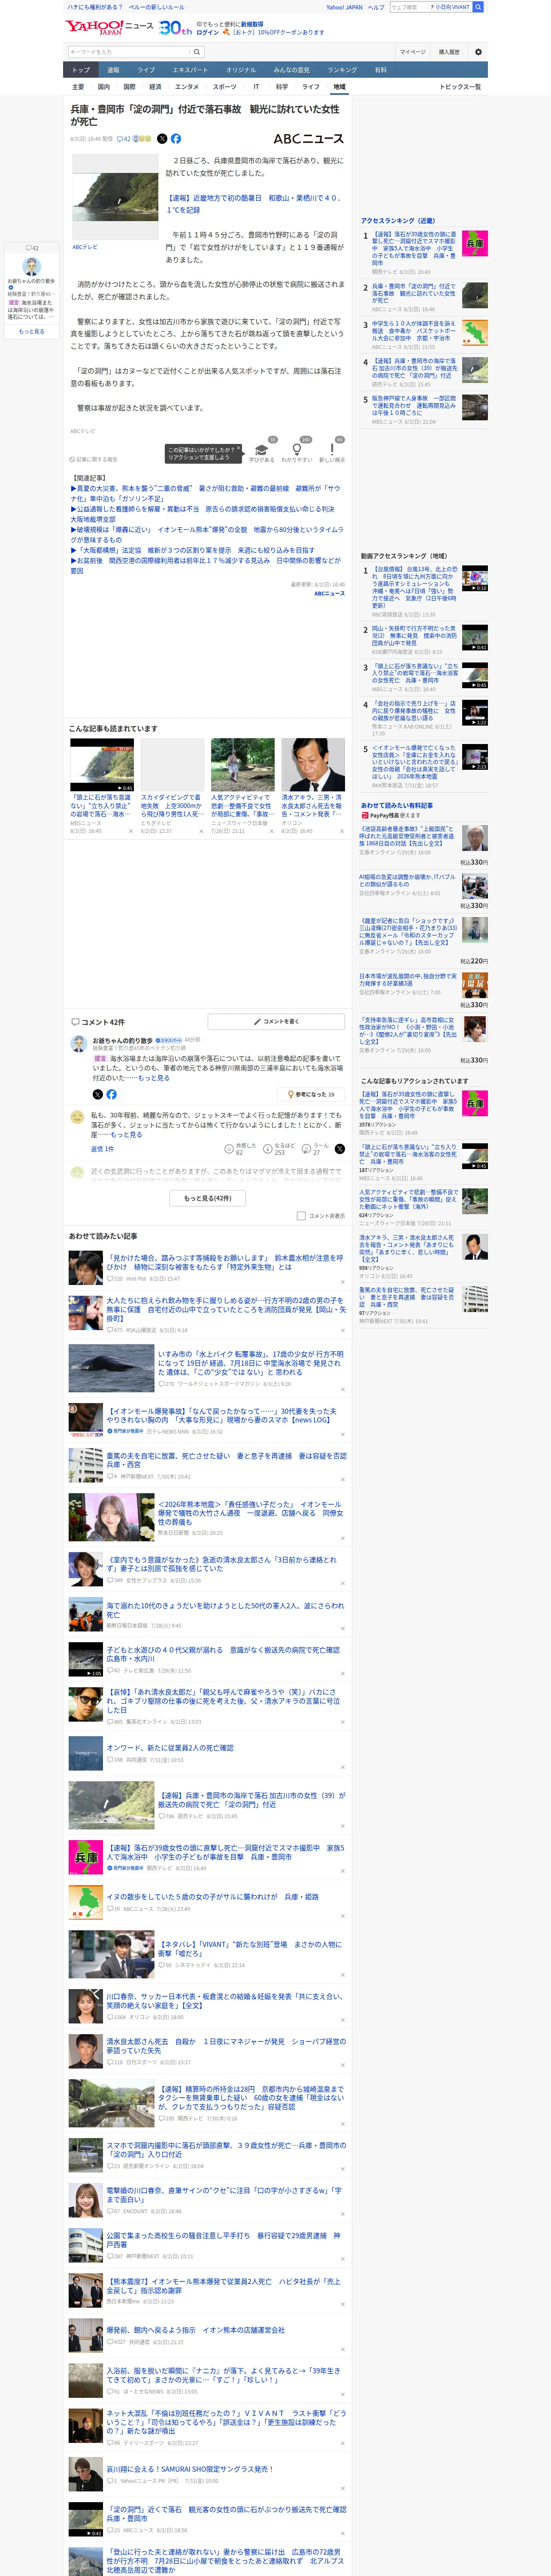Click the Yahoo! JAPAN News logo
551x2576 pixels.
(109, 27)
